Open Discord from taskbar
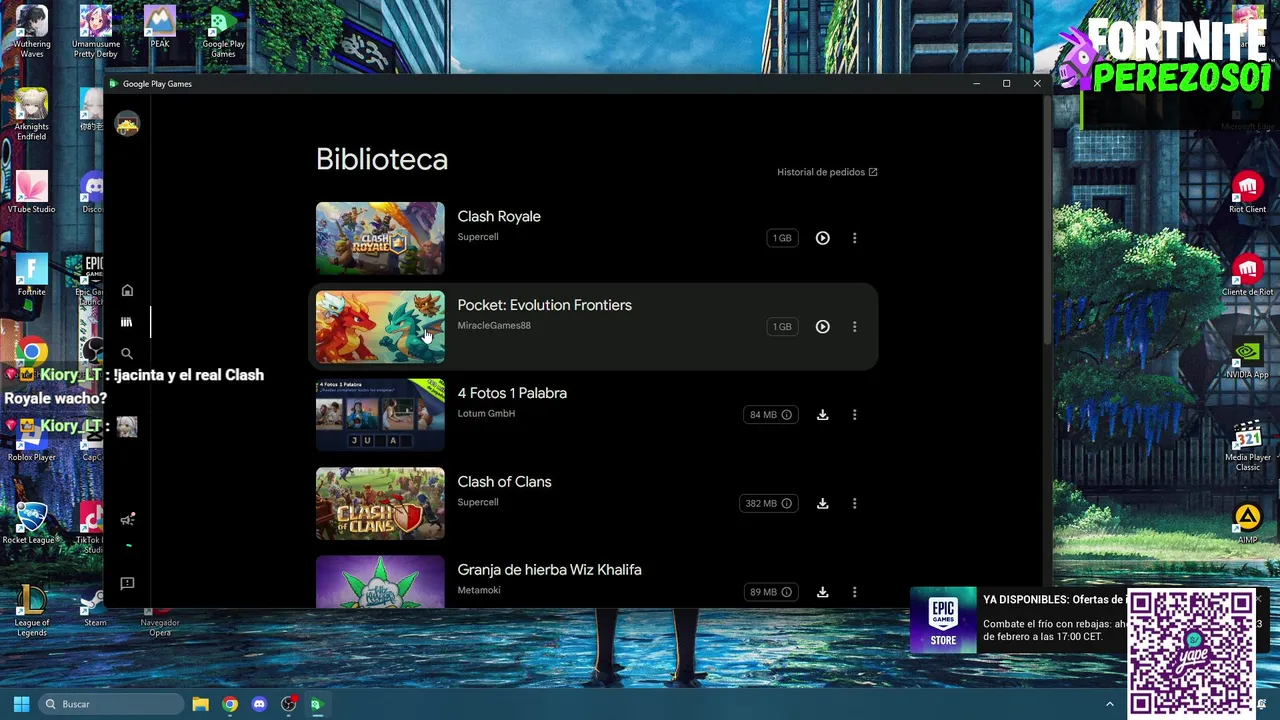Viewport: 1280px width, 720px height. [x=259, y=704]
